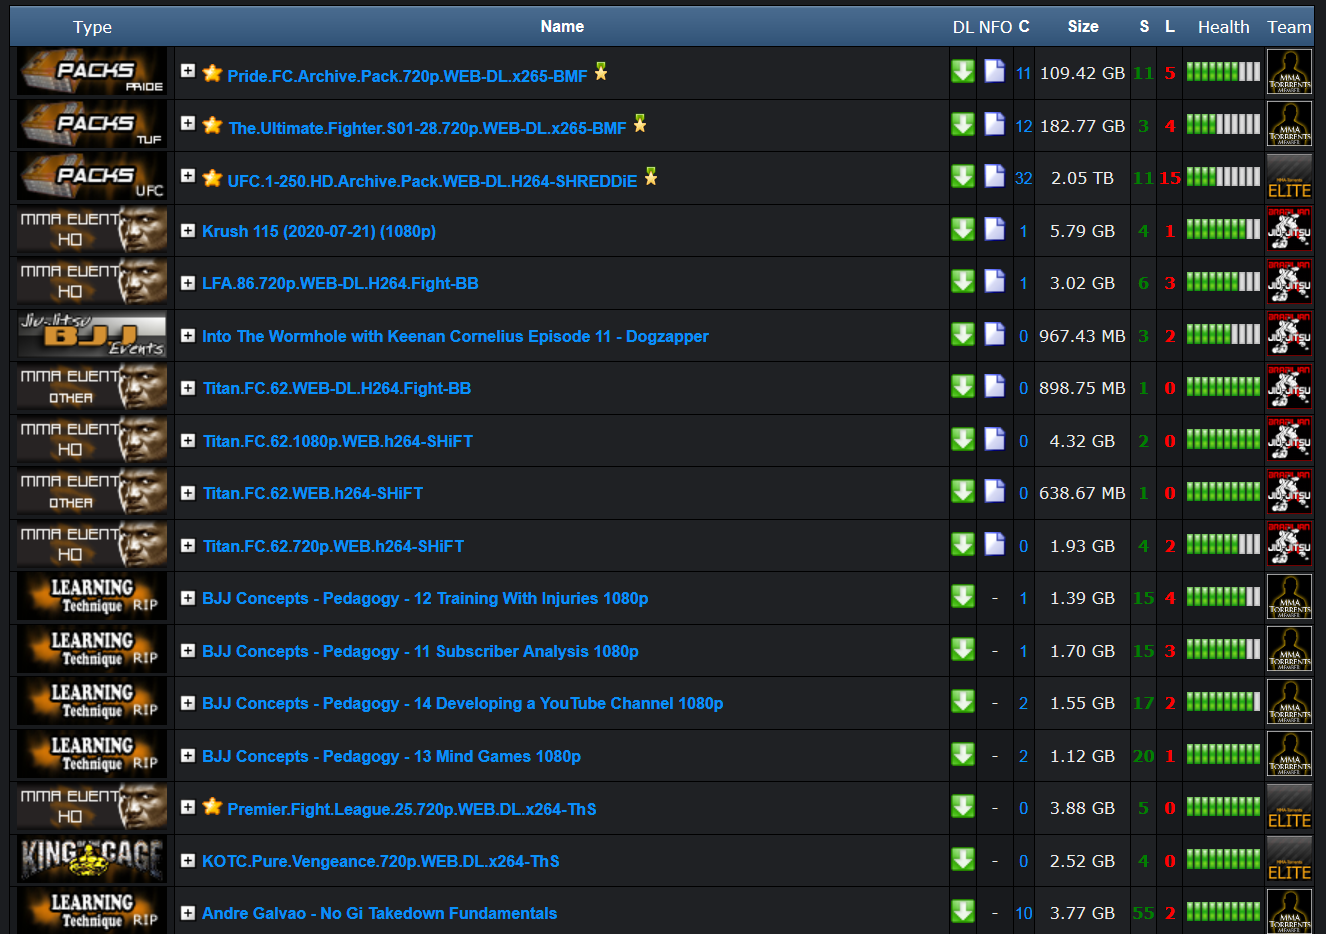Click download arrow for UFC.1-250.HD.Archive.Pack
Viewport: 1326px width, 934px height.
tap(963, 177)
